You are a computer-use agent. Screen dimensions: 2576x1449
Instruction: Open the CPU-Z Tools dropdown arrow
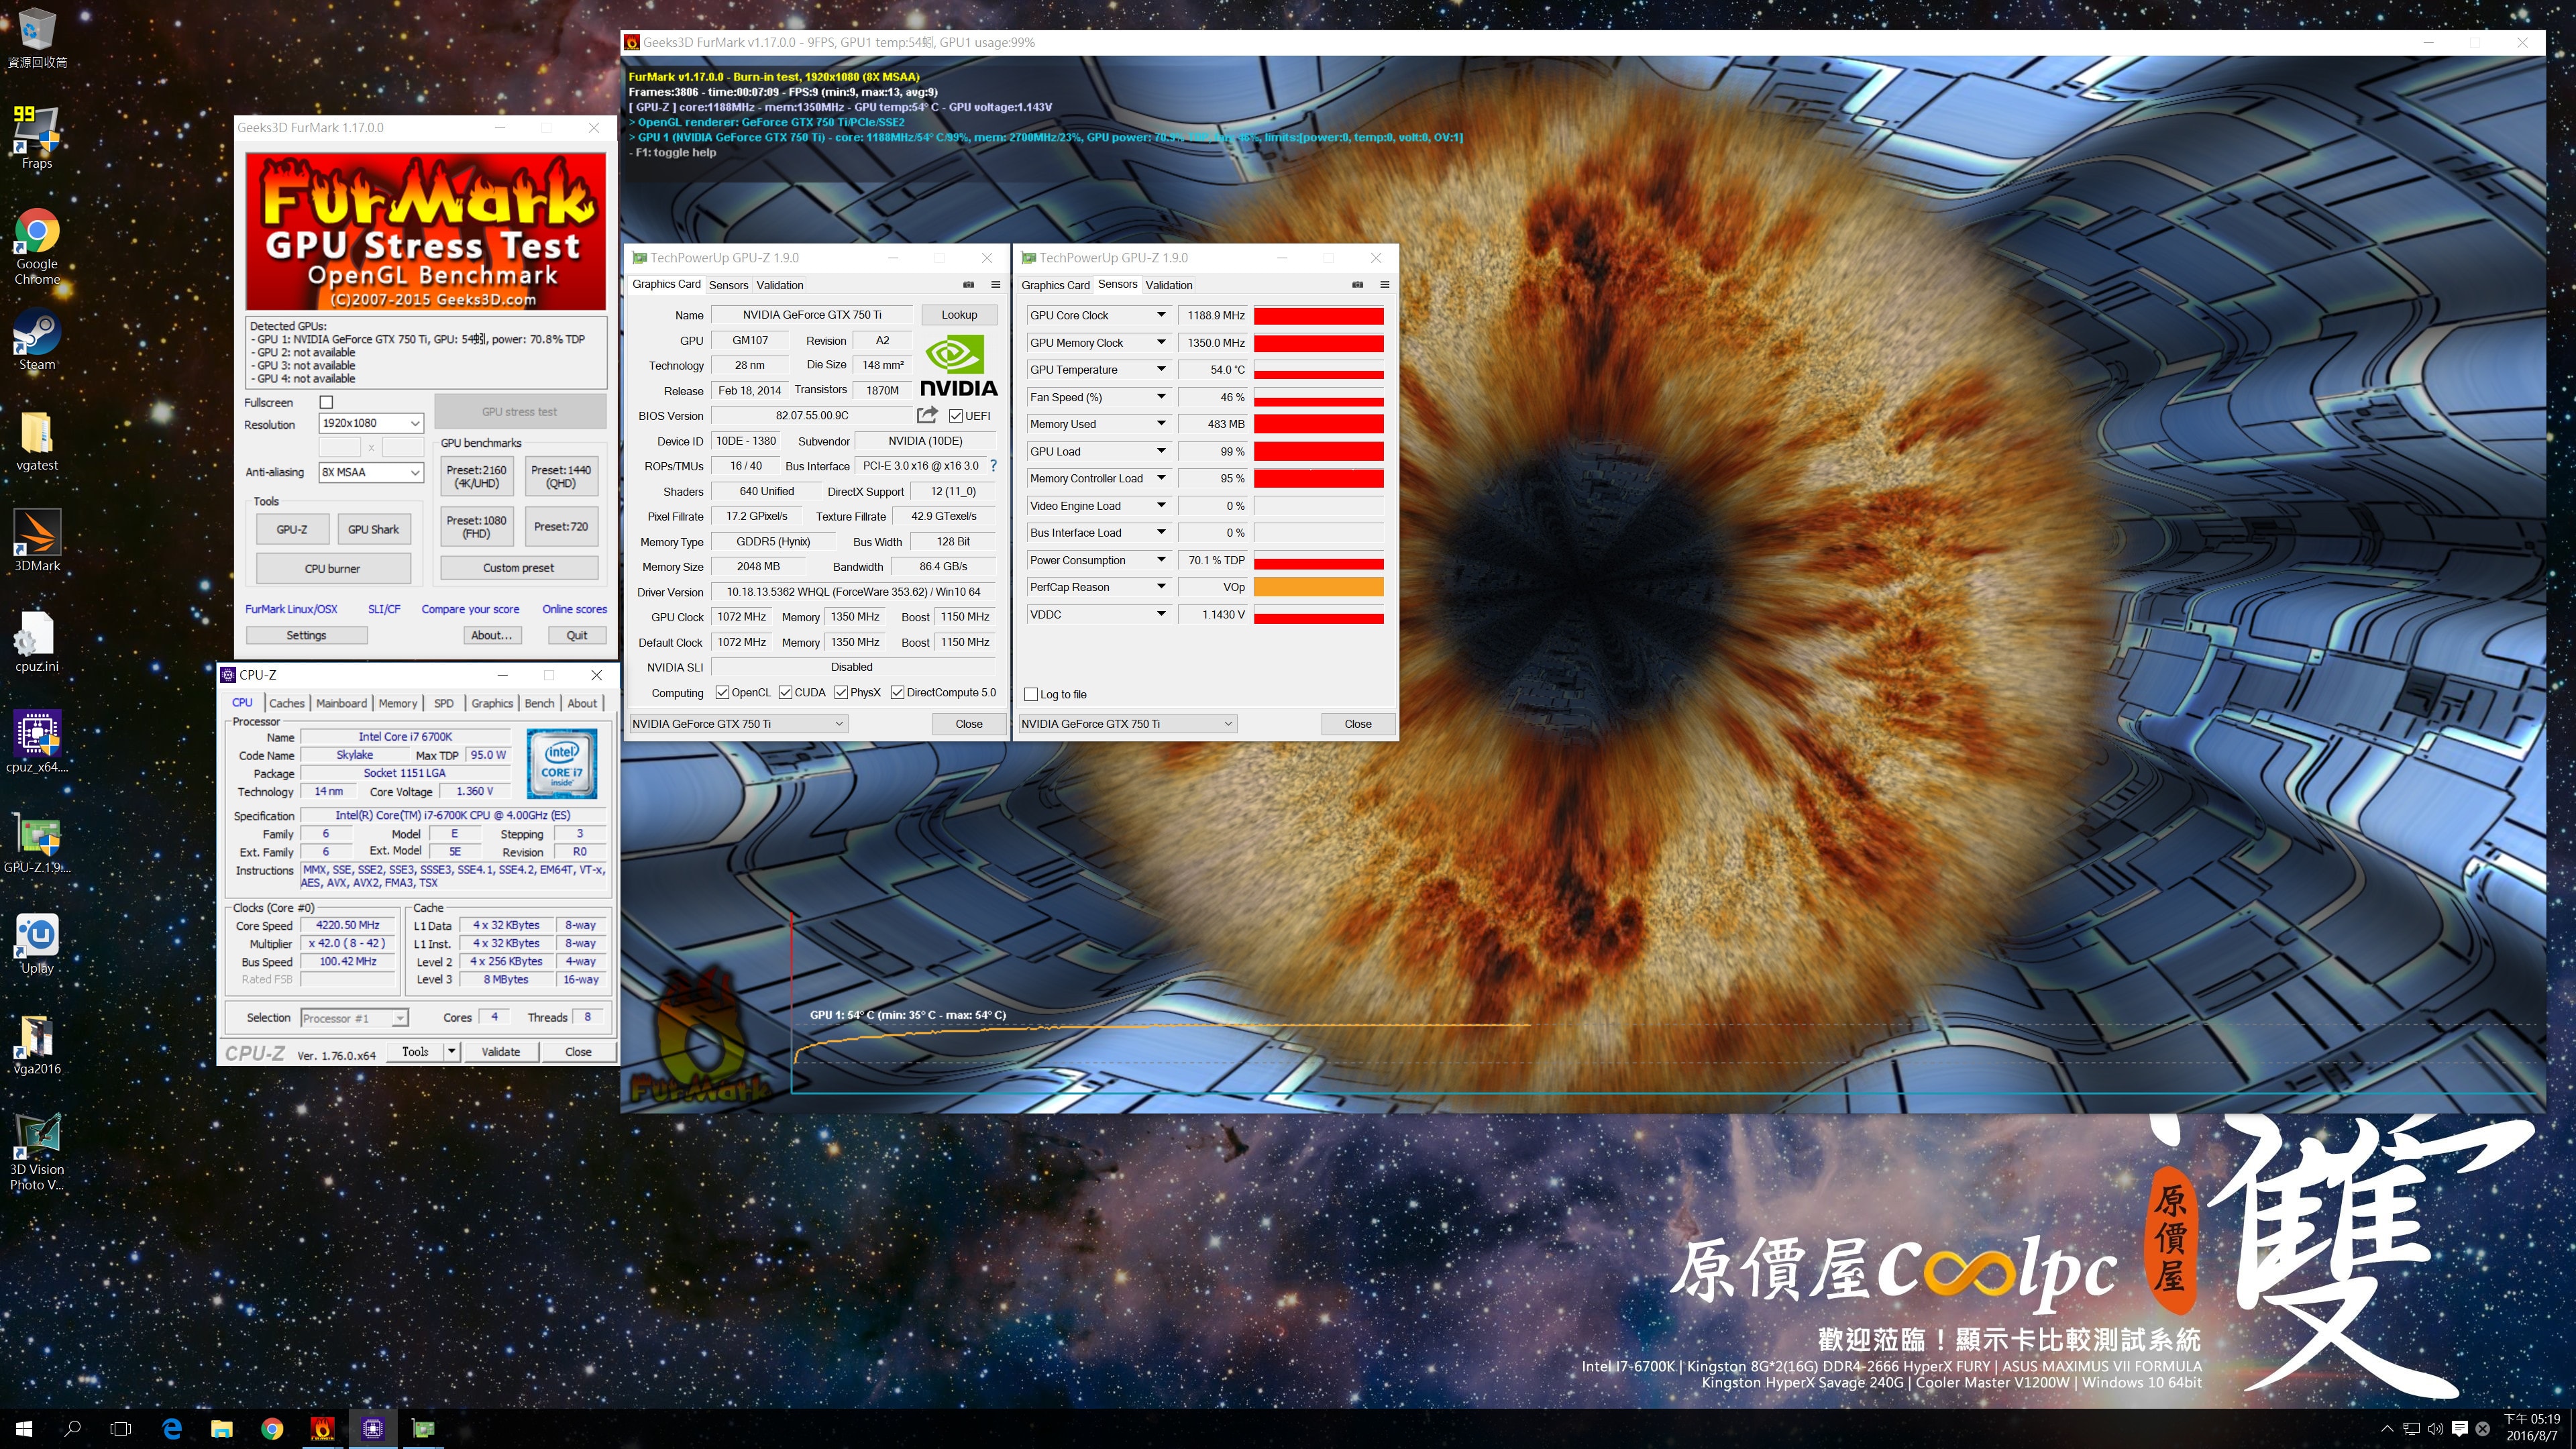[x=452, y=1051]
